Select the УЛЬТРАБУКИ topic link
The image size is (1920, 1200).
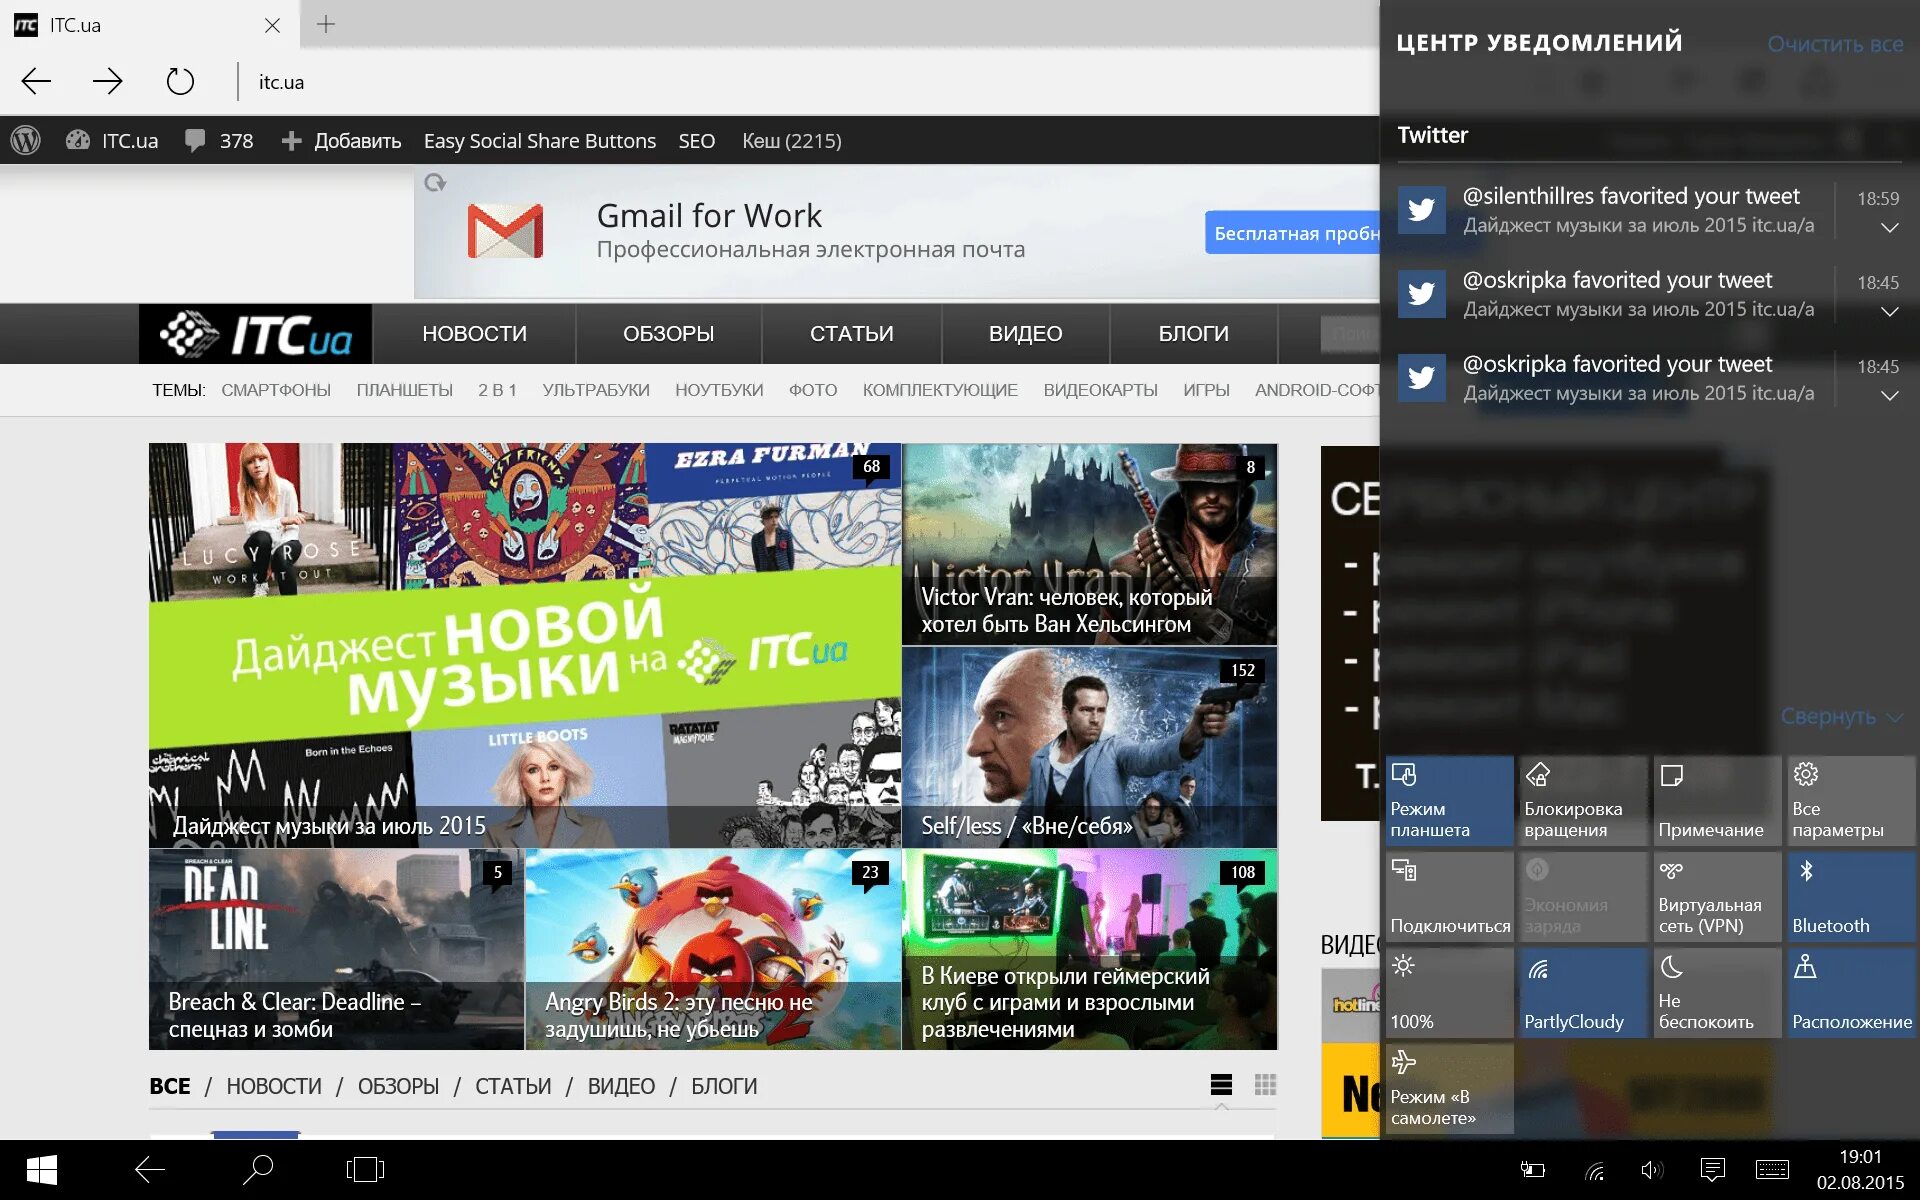pos(596,390)
